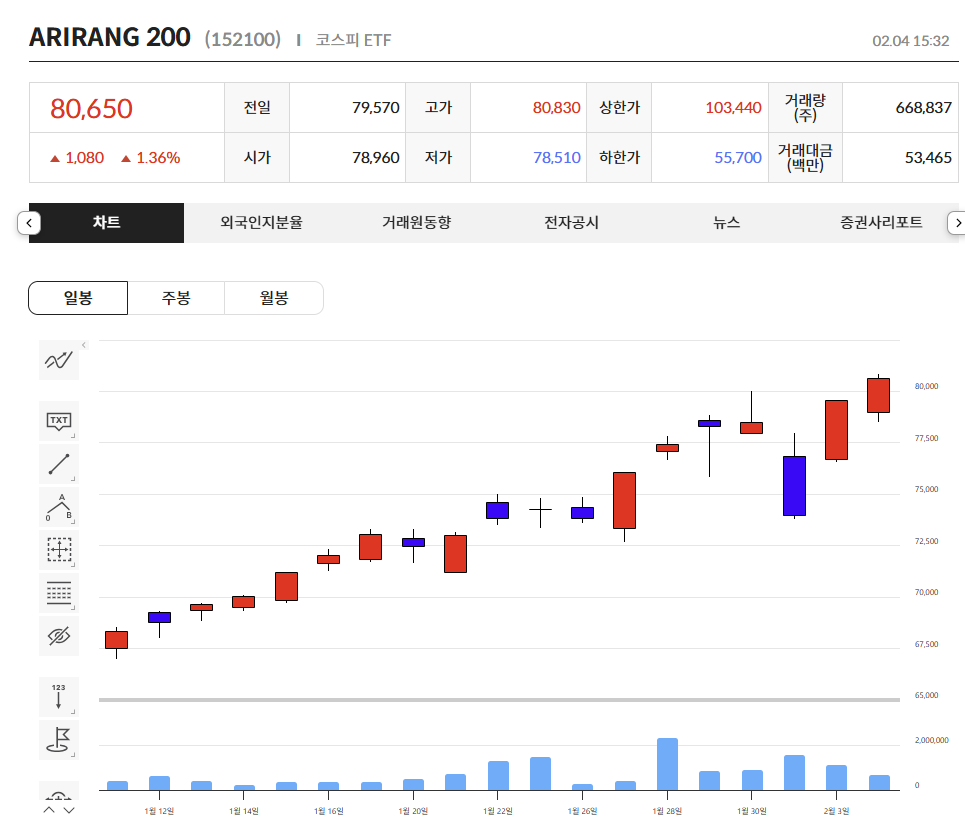965x825 pixels.
Task: Select the 일봉 daily candle button
Action: 78,298
